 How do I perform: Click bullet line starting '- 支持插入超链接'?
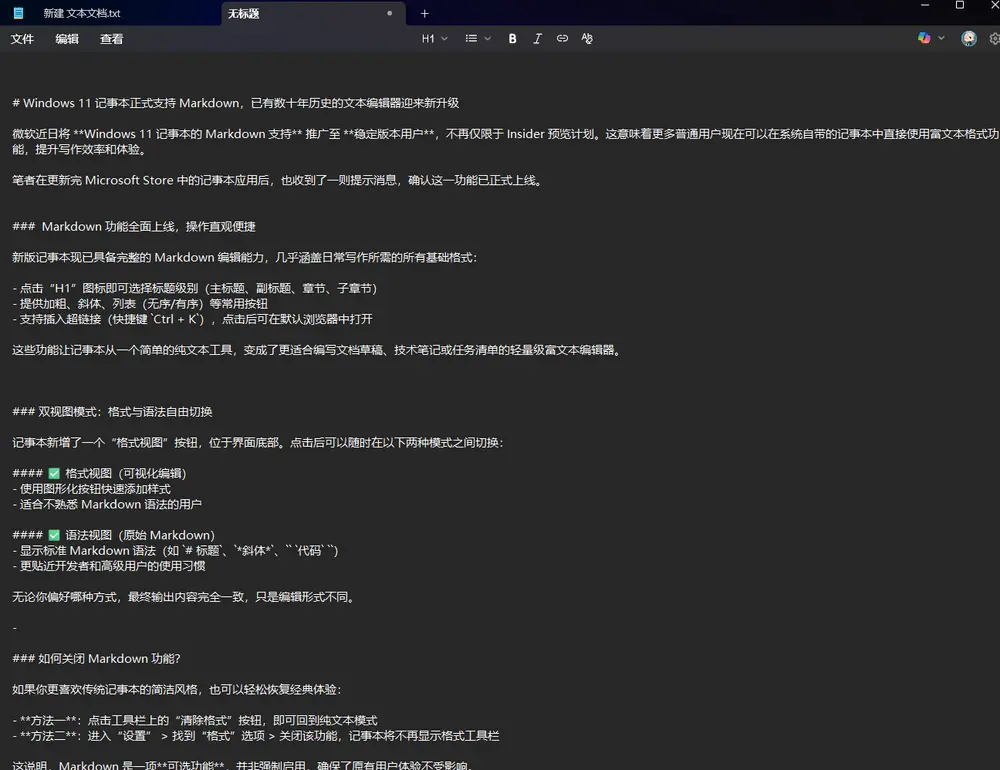[192, 319]
